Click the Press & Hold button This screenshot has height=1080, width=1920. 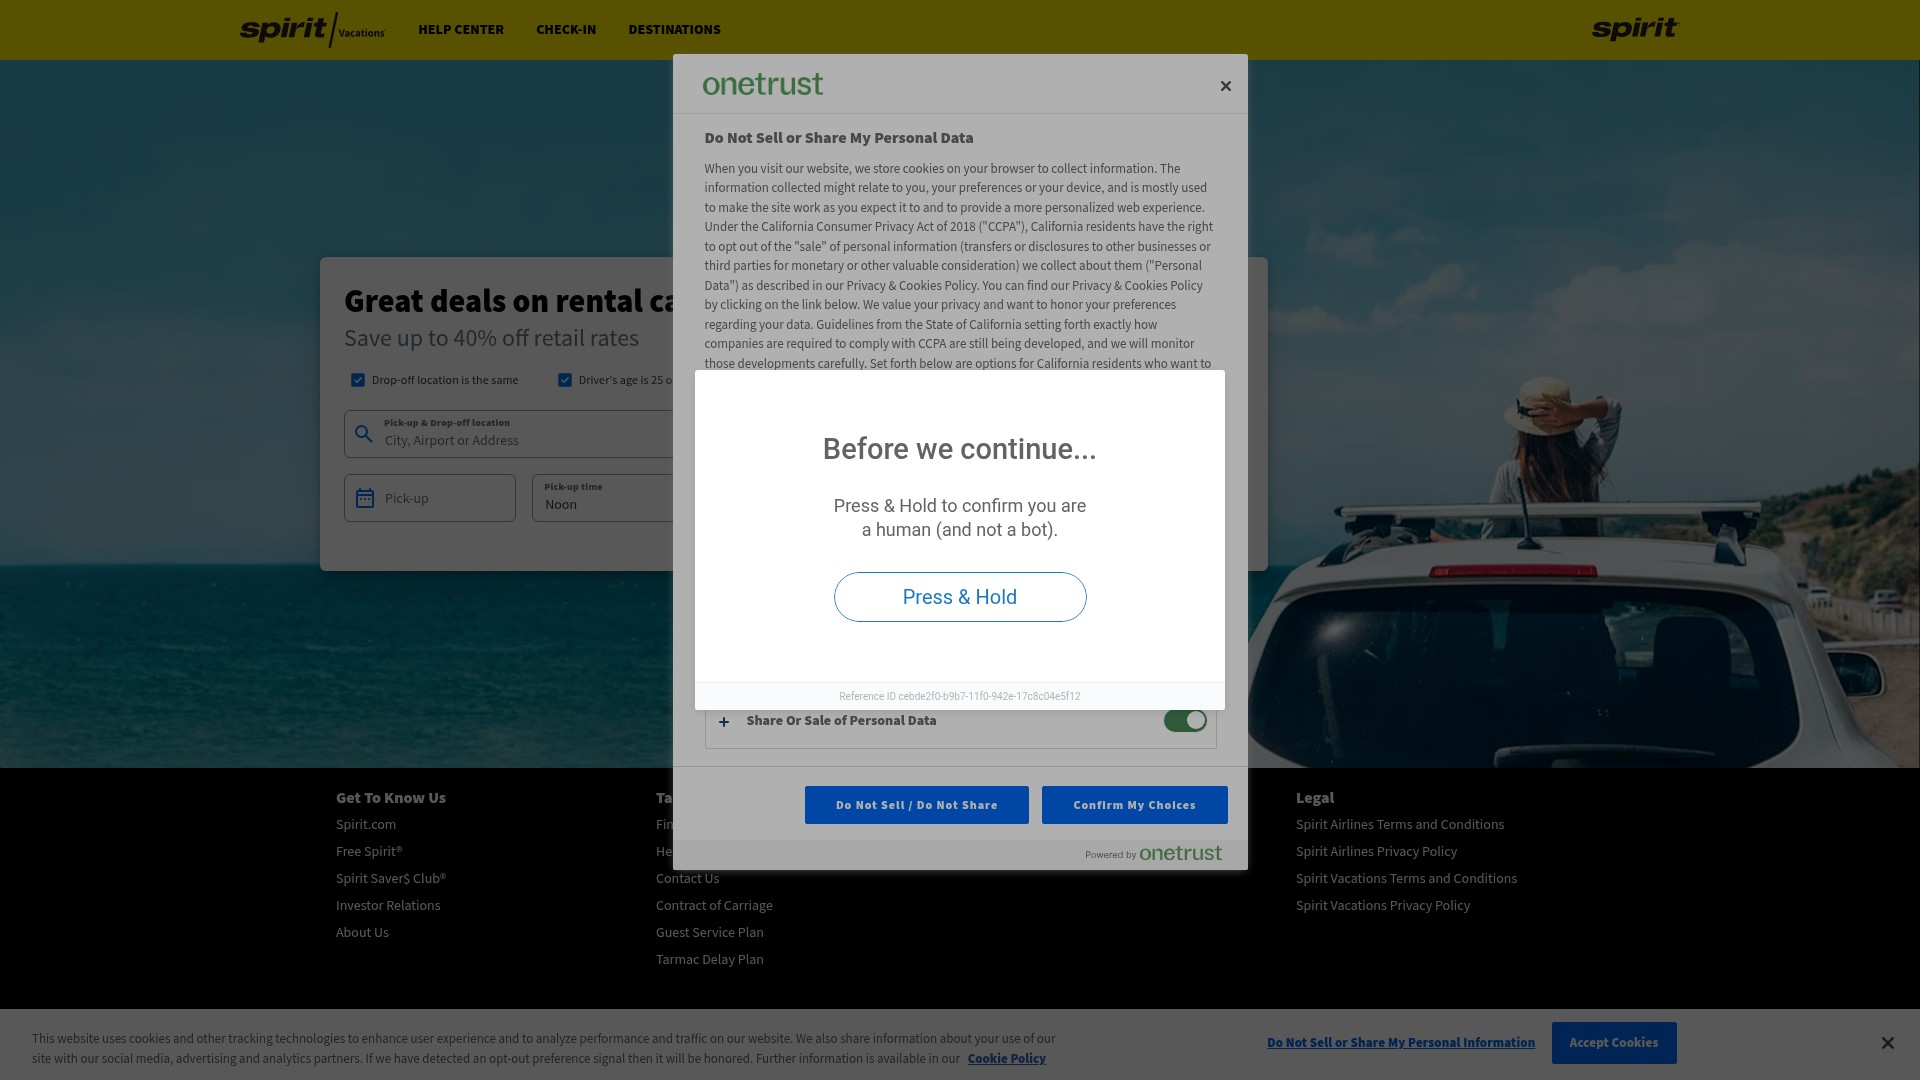click(960, 597)
